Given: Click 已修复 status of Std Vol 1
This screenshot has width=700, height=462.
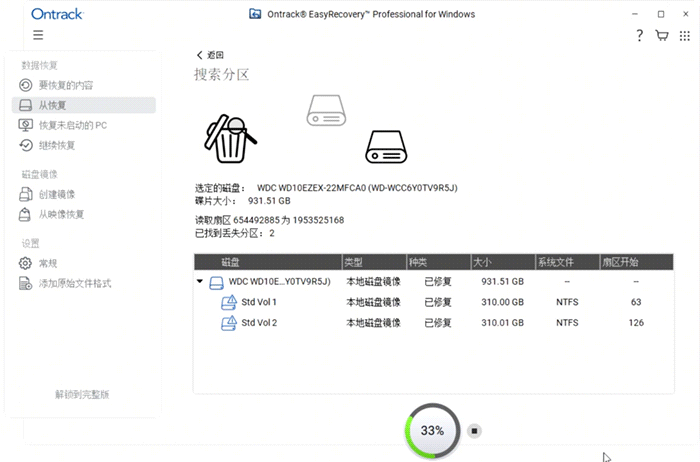Looking at the screenshot, I should (x=438, y=302).
